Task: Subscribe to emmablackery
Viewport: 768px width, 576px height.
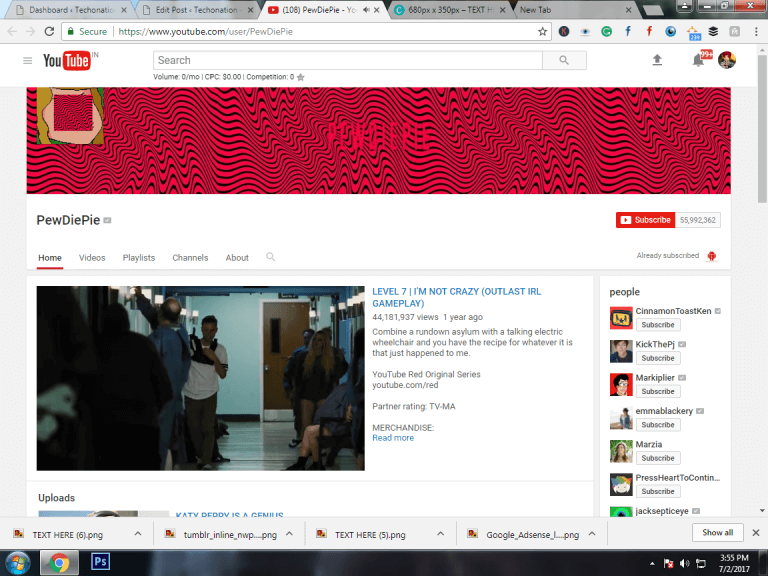Action: [658, 425]
